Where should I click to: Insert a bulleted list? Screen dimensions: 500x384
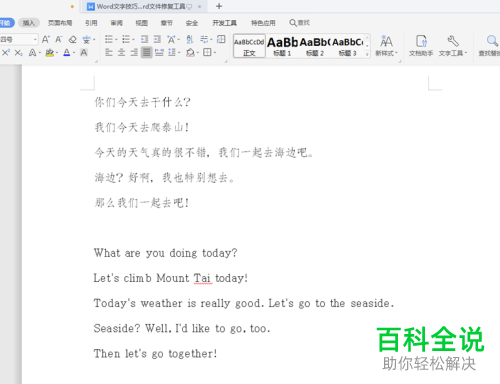[109, 40]
